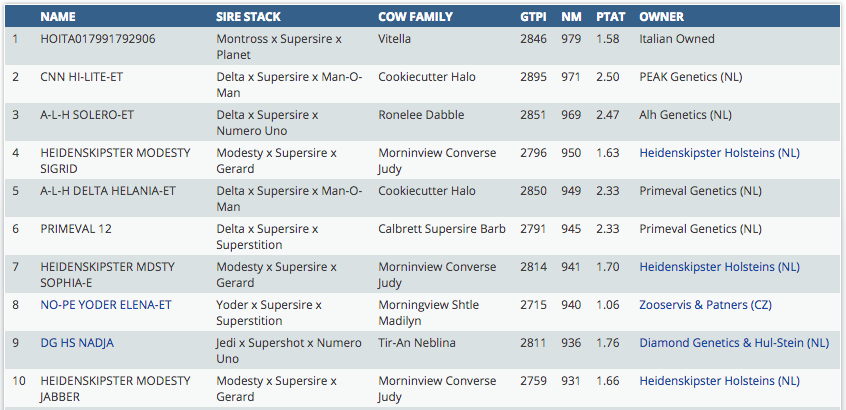Viewport: 846px width, 410px height.
Task: Sort by the GTPI column header
Action: coord(533,17)
